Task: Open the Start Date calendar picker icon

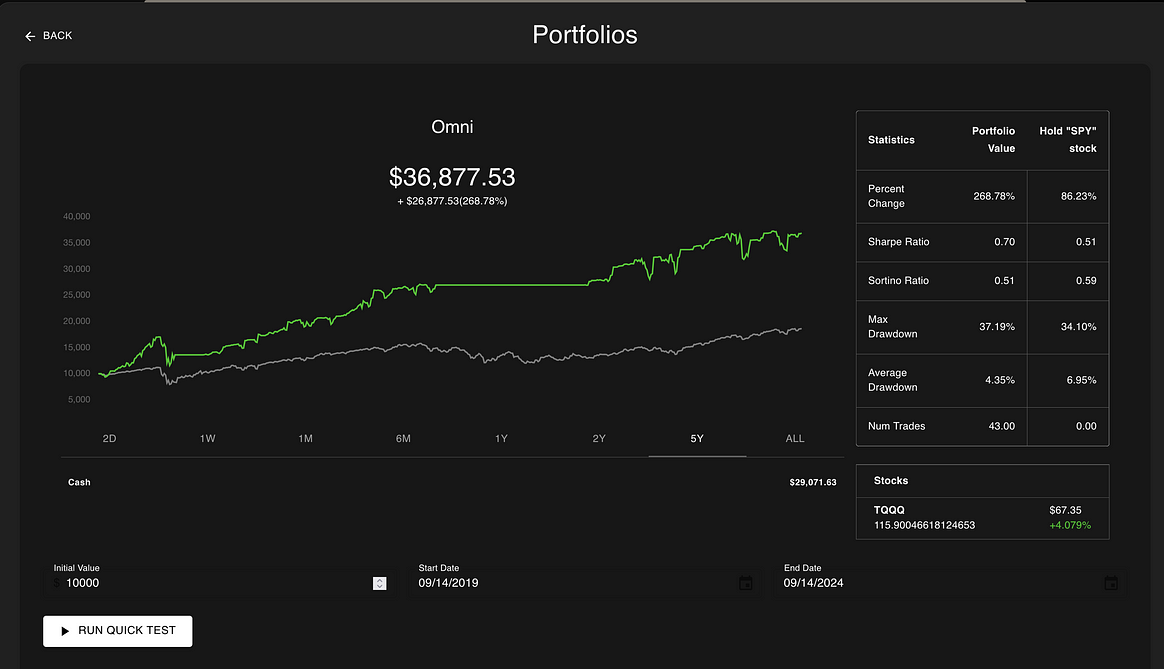Action: click(x=745, y=583)
